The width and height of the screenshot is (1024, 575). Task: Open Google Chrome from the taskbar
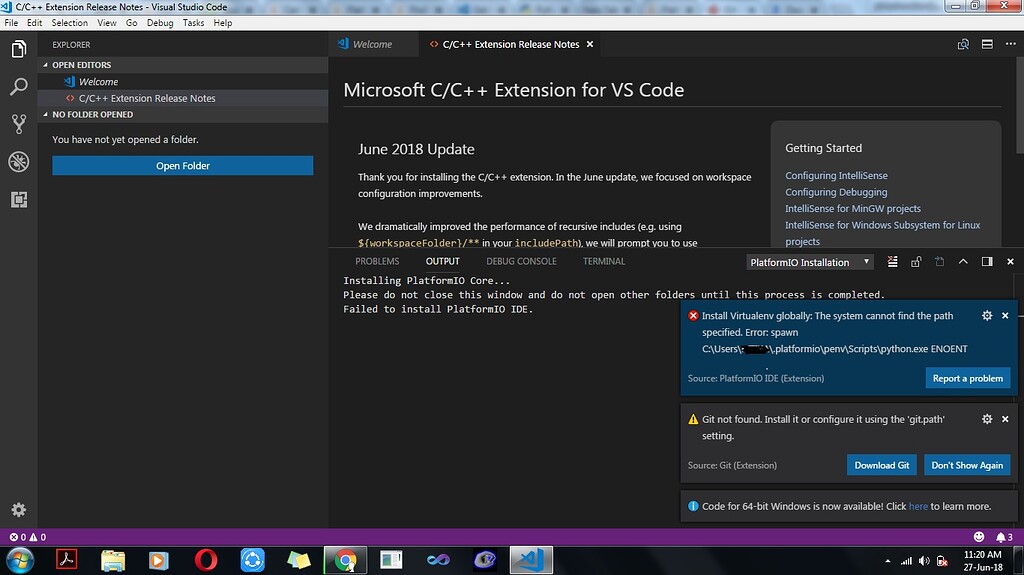(345, 560)
